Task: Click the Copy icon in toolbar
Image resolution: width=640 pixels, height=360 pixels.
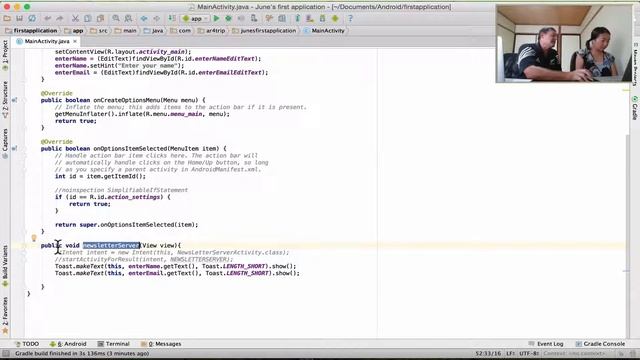Action: point(88,18)
